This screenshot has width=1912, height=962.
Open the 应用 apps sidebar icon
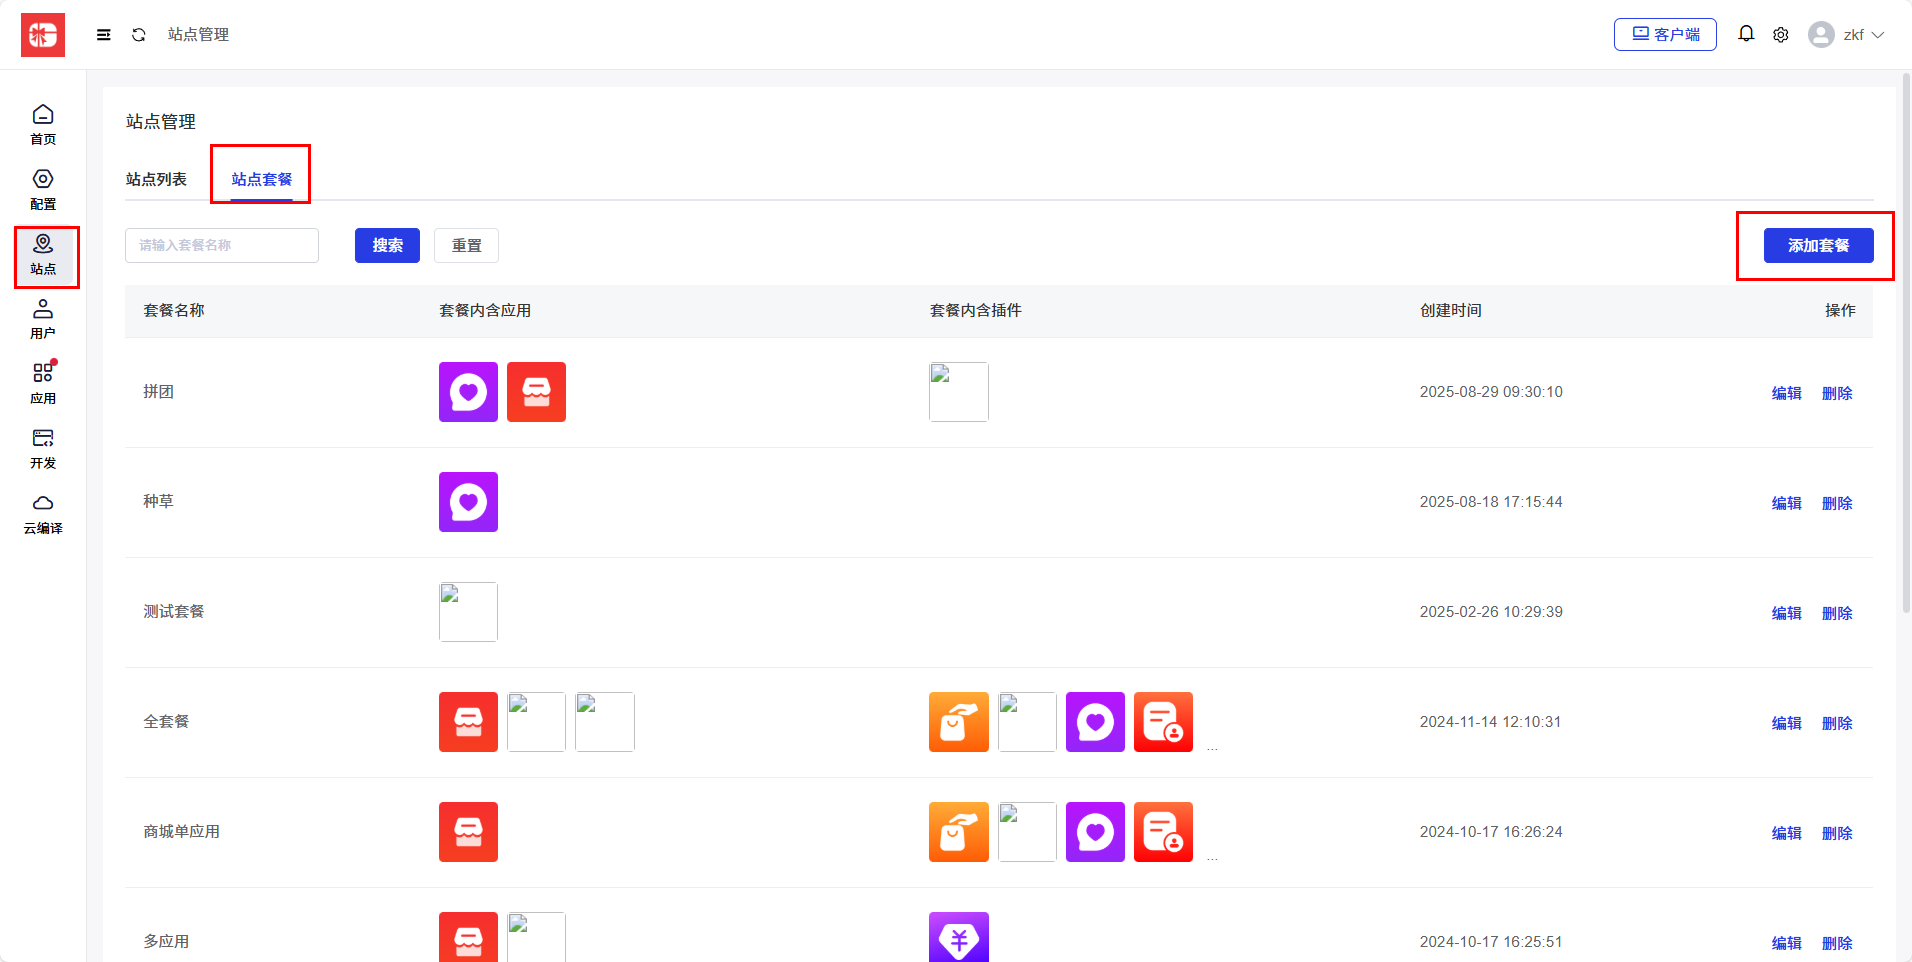pos(43,383)
